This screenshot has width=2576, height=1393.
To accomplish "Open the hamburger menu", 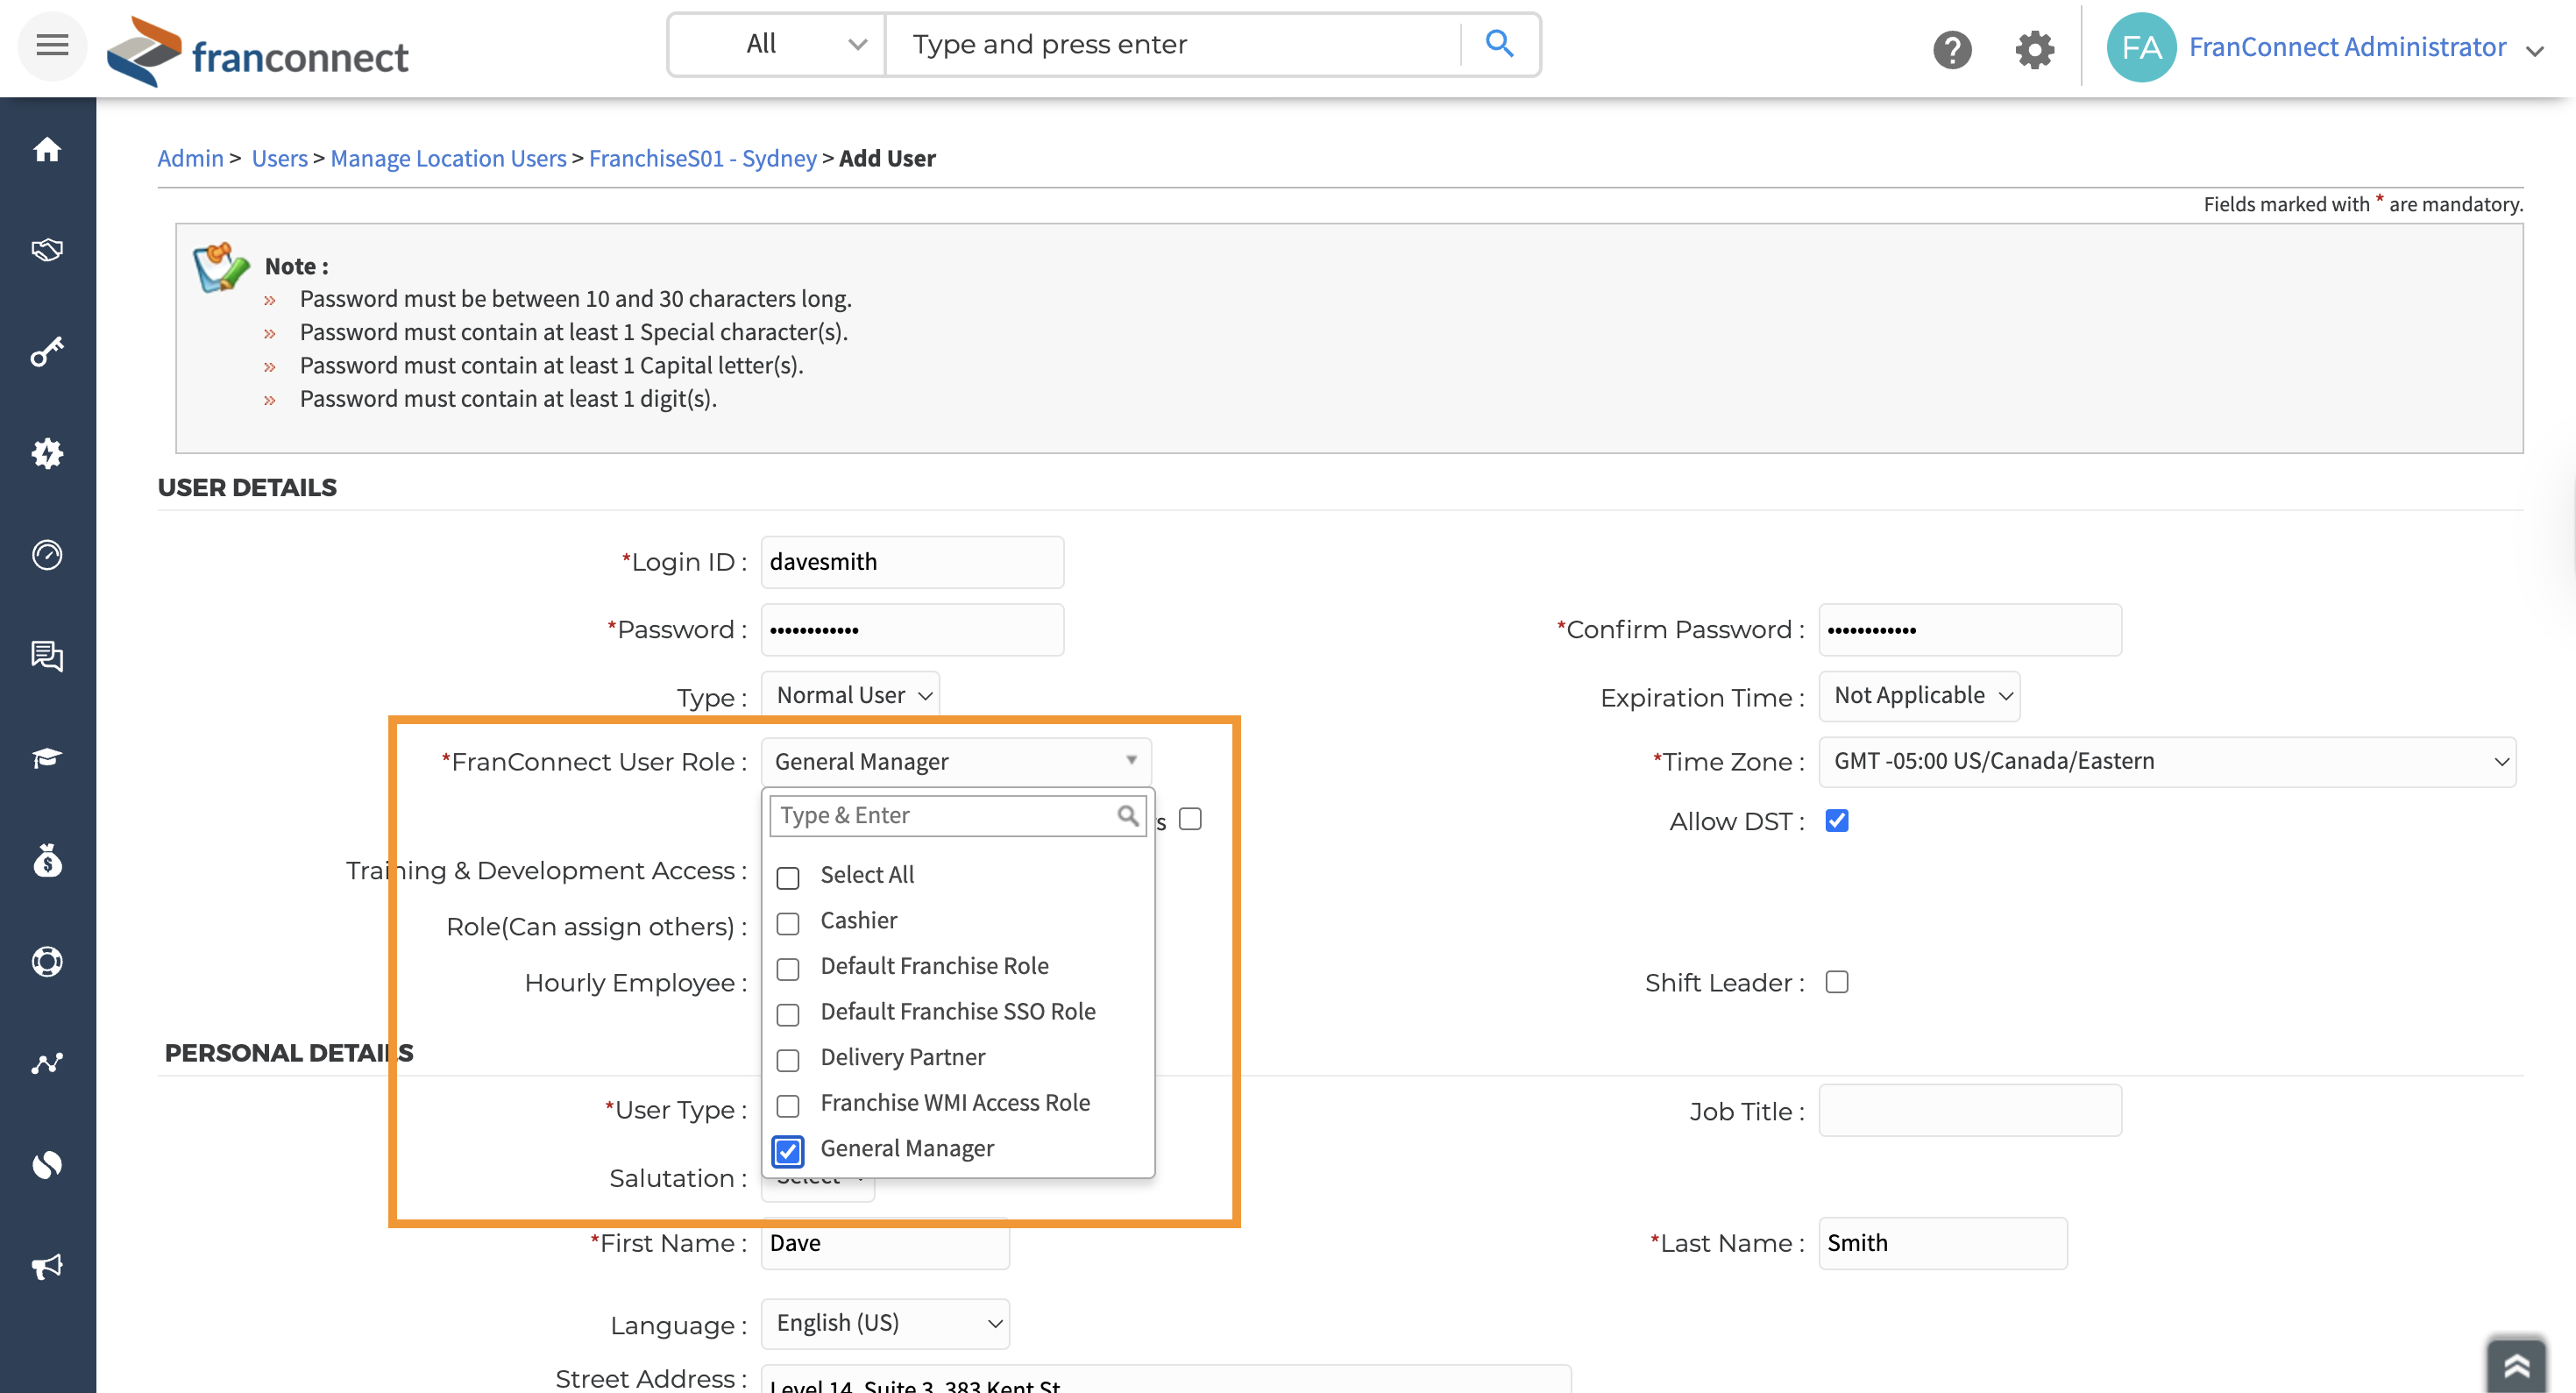I will click(x=52, y=45).
